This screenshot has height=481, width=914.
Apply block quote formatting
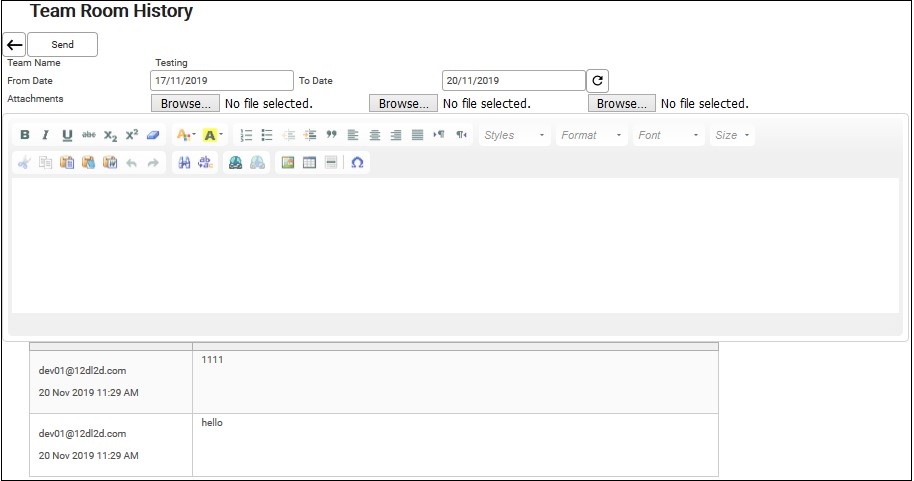[331, 135]
